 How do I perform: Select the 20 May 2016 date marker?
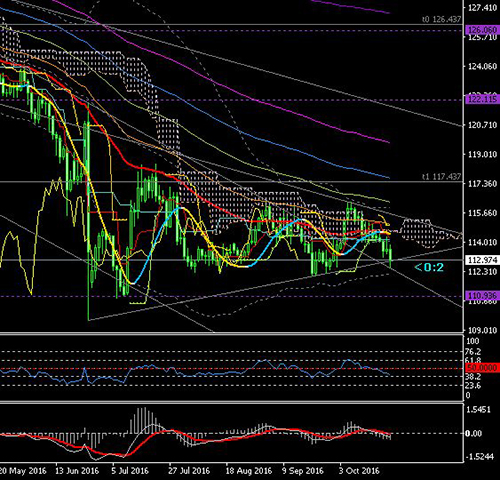pos(23,471)
